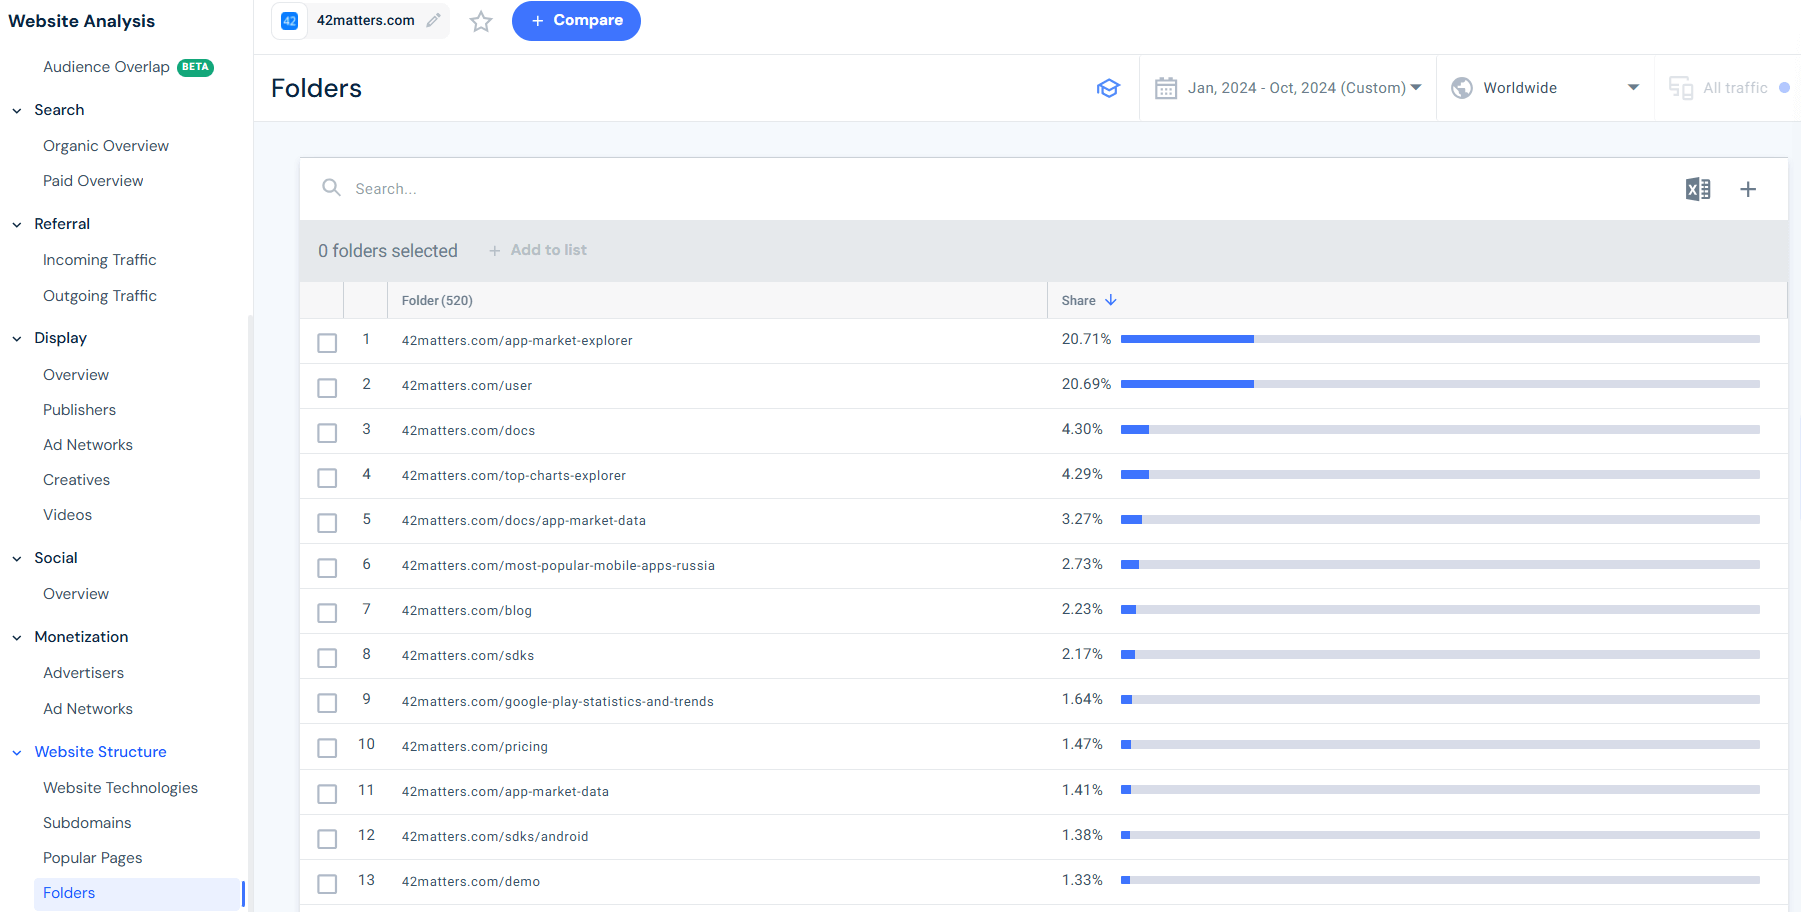Screen dimensions: 1801x912
Task: Click share bar for 42matters.com/user
Action: click(1440, 384)
